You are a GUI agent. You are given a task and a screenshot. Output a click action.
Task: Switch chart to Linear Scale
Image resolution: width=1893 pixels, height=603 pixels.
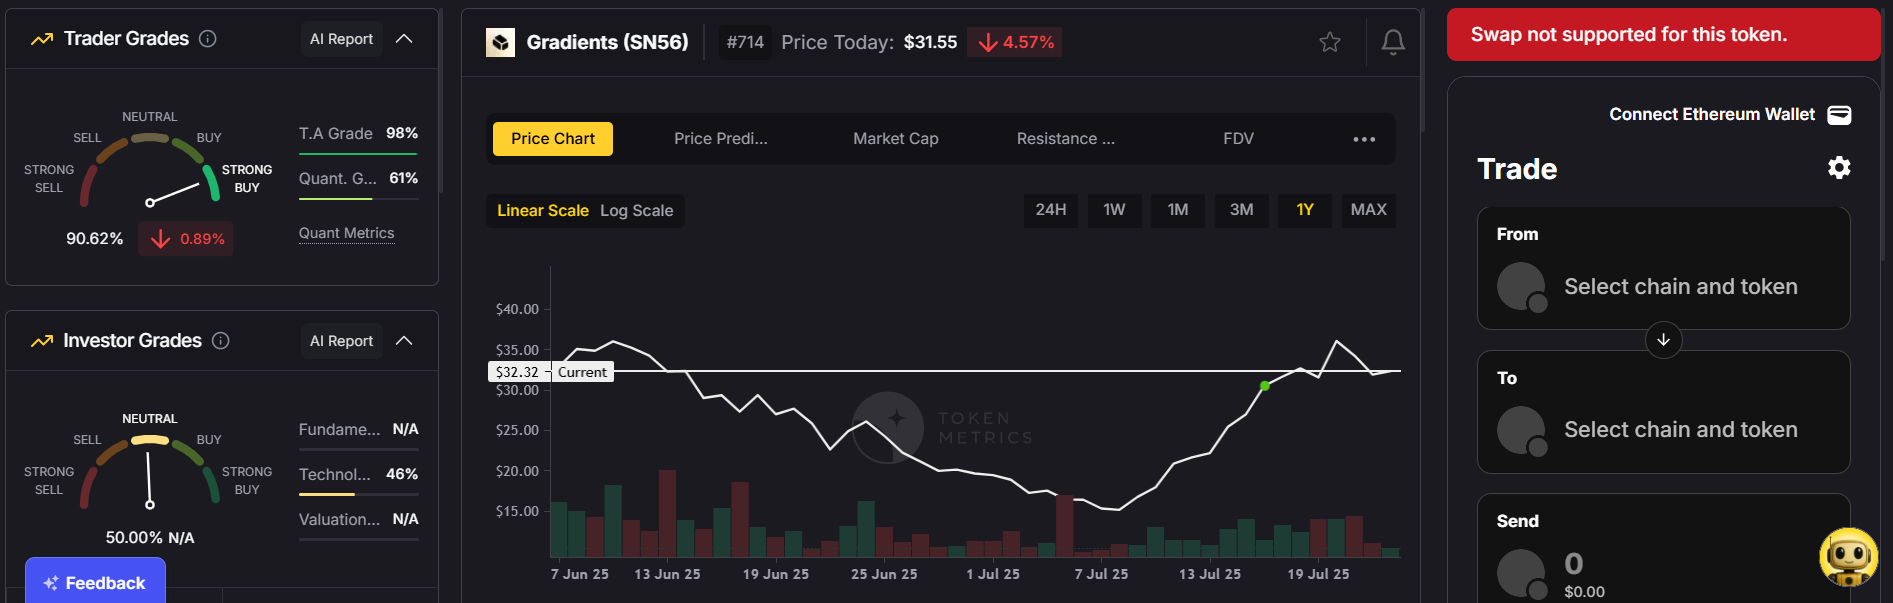coord(543,211)
